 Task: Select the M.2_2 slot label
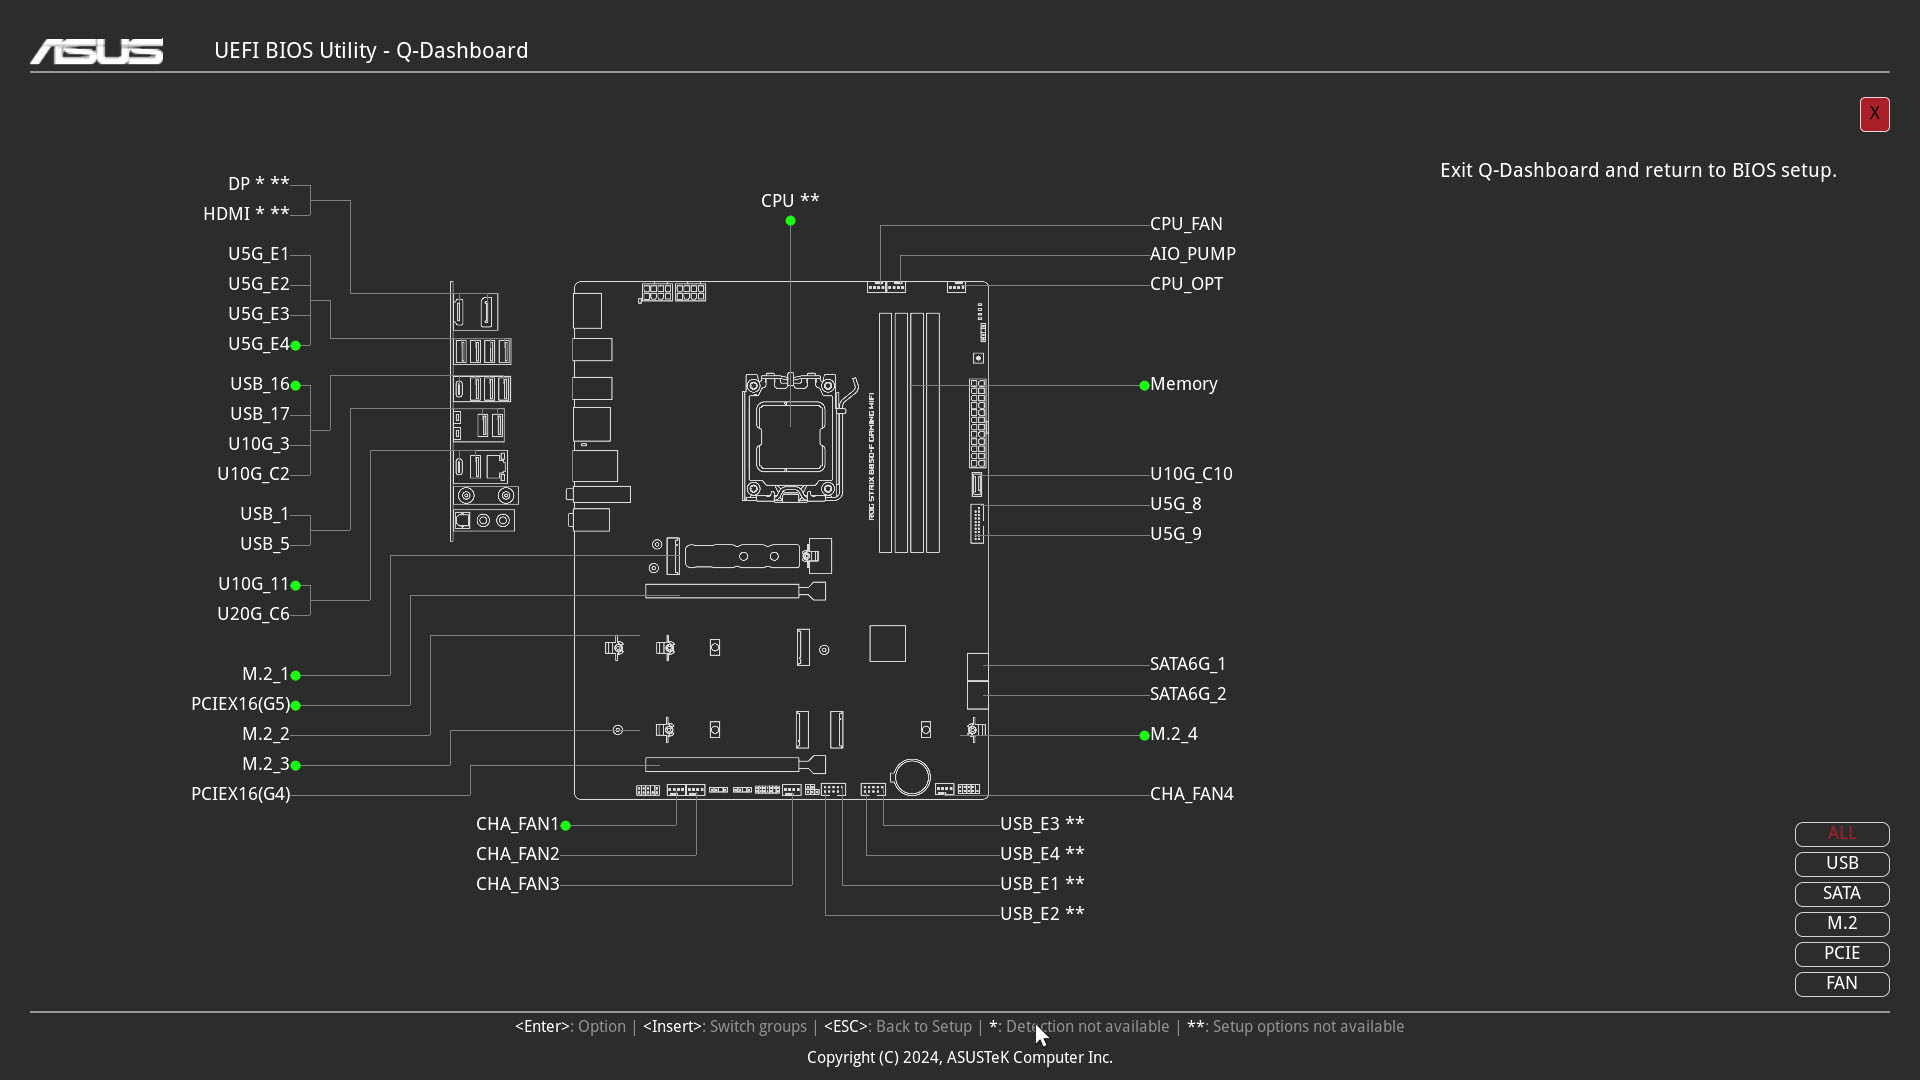coord(266,734)
